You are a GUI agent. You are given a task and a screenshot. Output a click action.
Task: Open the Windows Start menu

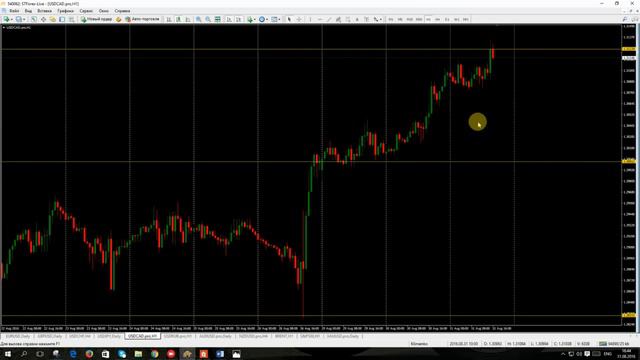[x=8, y=354]
